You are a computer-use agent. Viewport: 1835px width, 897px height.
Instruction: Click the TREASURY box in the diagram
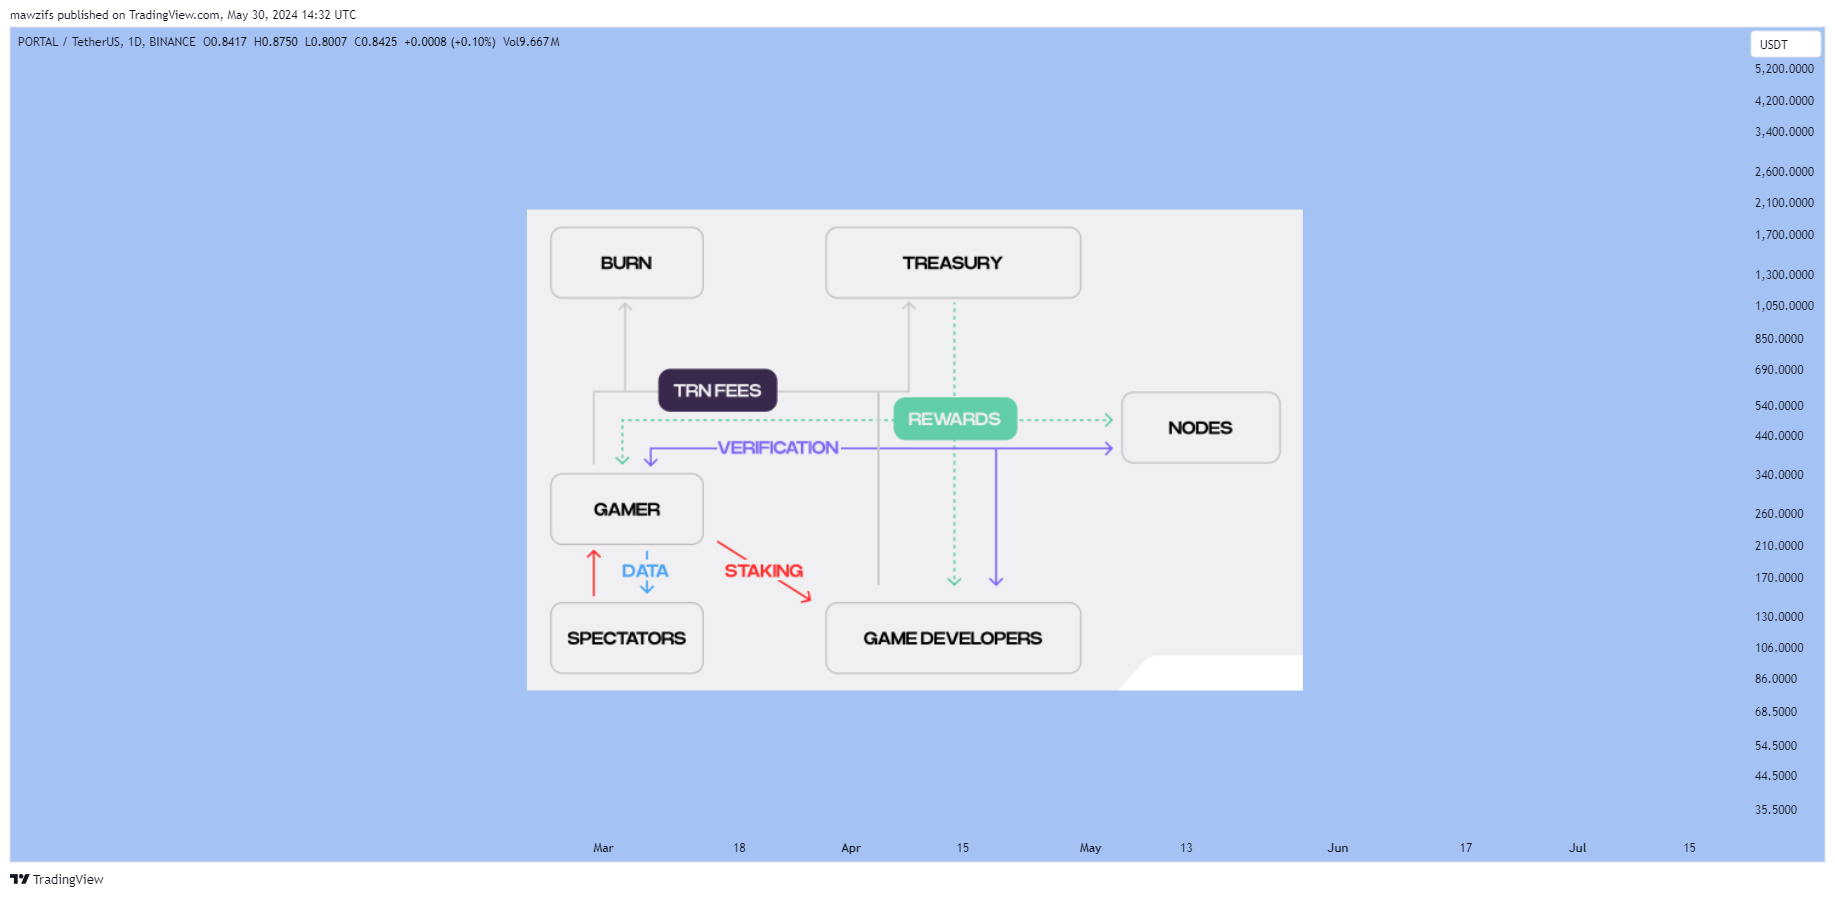pos(953,263)
